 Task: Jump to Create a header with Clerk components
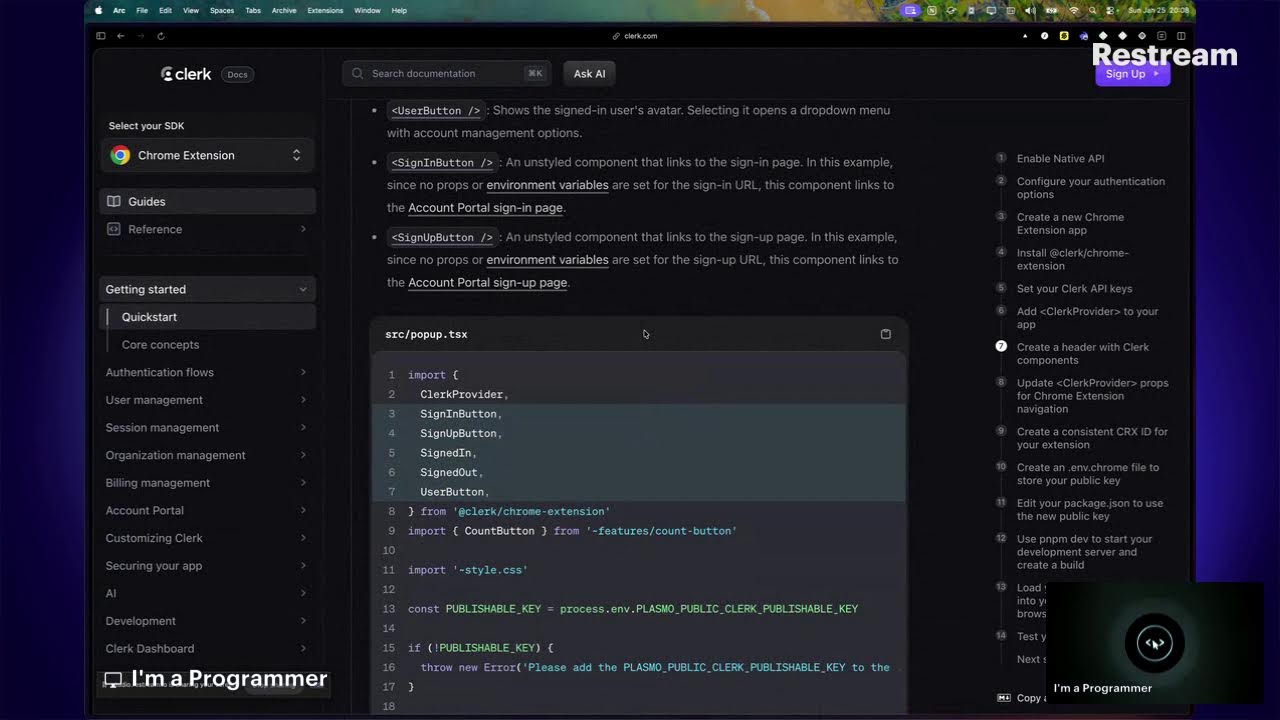(x=1083, y=354)
